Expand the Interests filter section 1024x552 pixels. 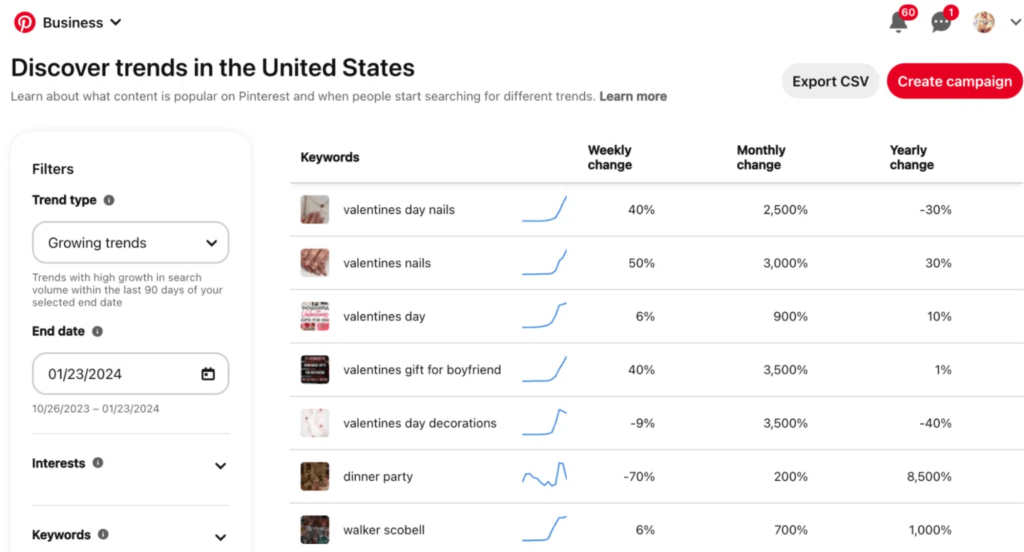[x=220, y=465]
